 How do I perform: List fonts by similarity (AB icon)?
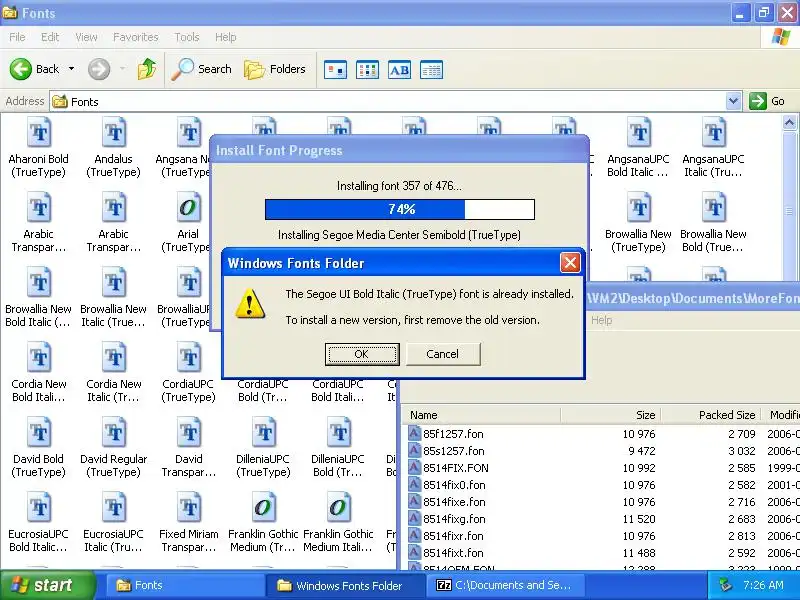point(399,70)
